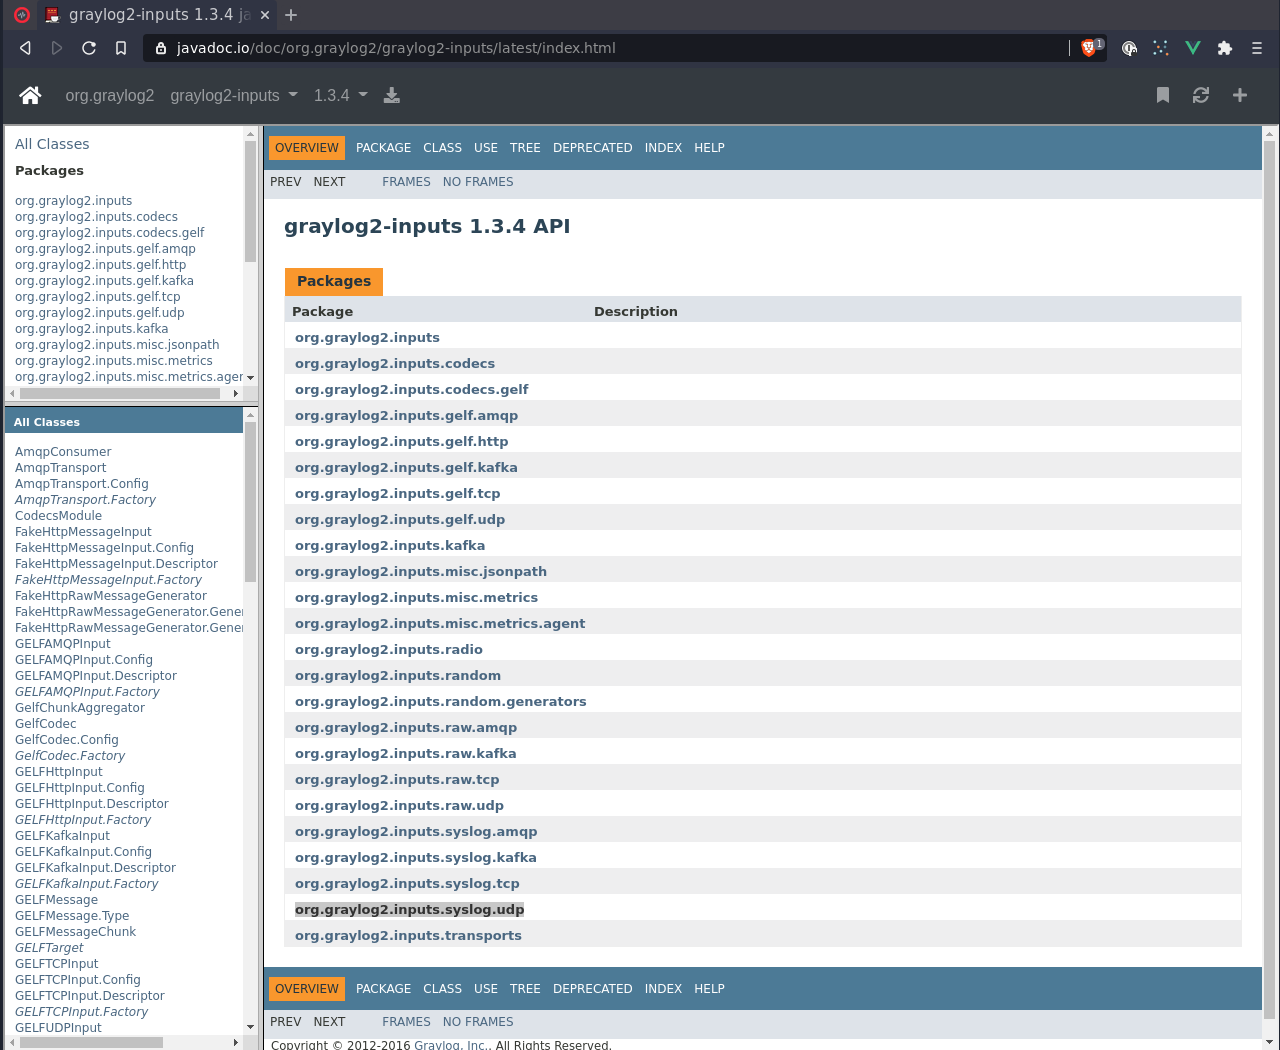Image resolution: width=1280 pixels, height=1050 pixels.
Task: Bookmark page using browser bookmark icon
Action: point(121,48)
